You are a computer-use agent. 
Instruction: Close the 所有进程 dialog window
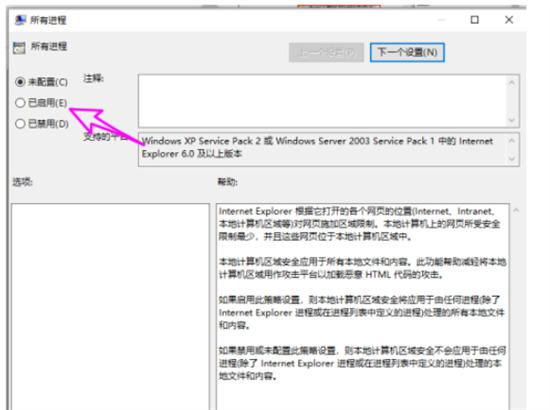tap(509, 20)
